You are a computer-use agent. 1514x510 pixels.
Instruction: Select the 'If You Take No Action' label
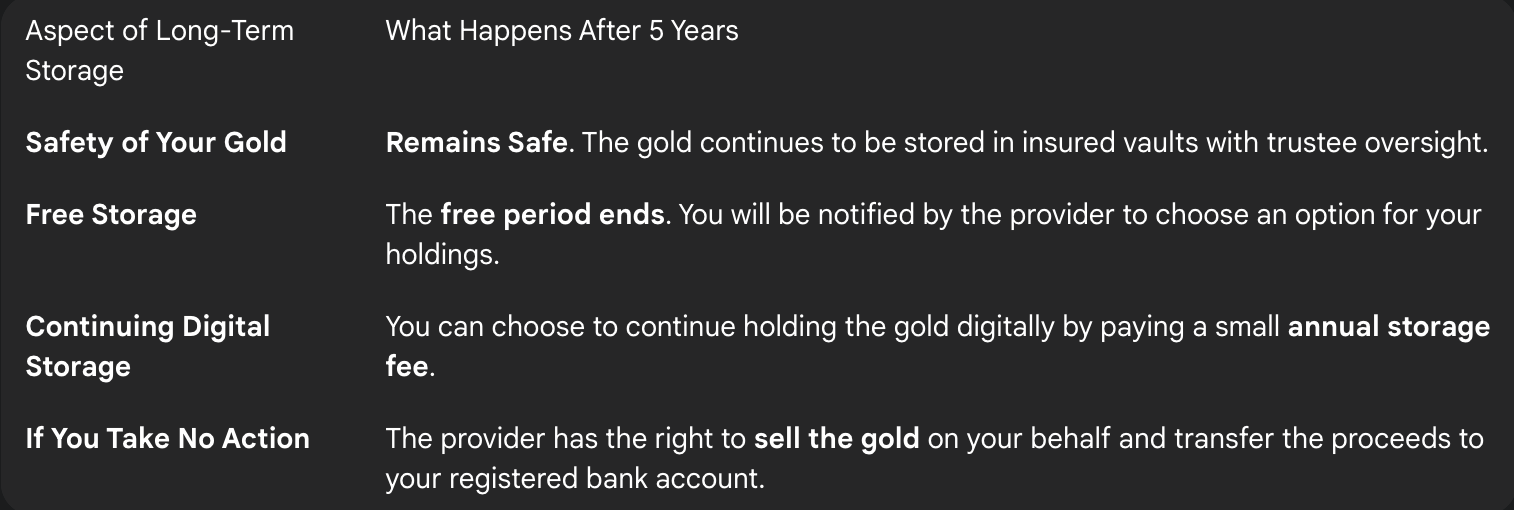click(x=168, y=438)
